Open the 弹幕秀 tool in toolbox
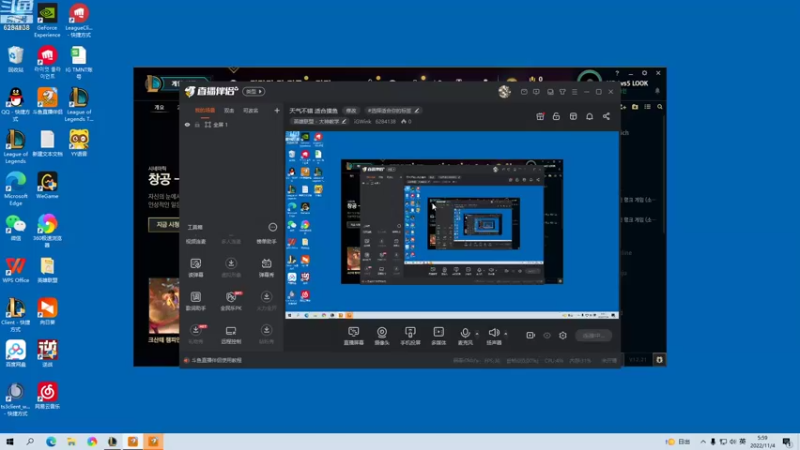800x450 pixels. pyautogui.click(x=266, y=267)
